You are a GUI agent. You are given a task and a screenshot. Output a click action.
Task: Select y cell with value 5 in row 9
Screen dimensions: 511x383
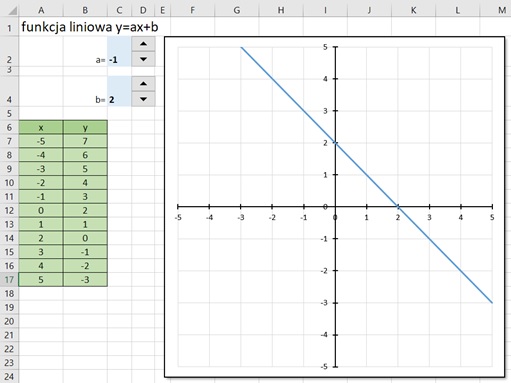click(x=85, y=169)
